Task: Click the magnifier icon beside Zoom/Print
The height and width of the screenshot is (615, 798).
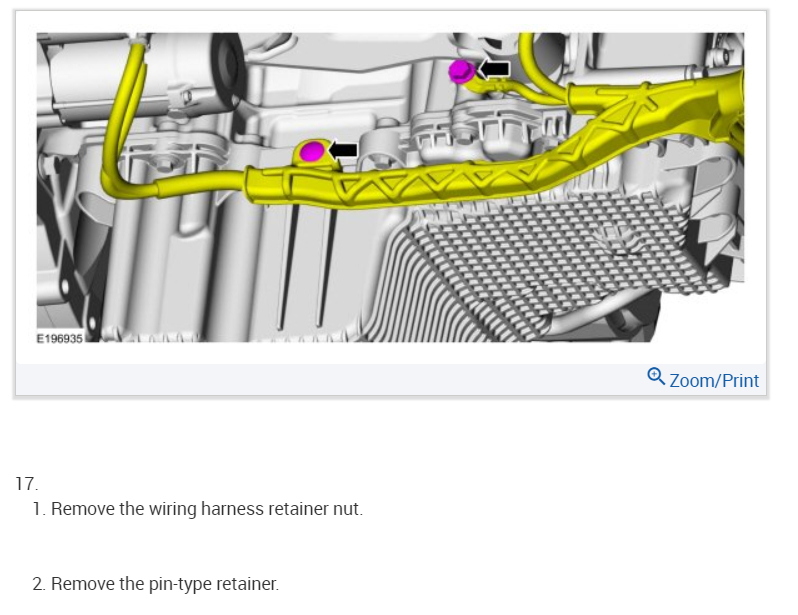Action: coord(656,377)
